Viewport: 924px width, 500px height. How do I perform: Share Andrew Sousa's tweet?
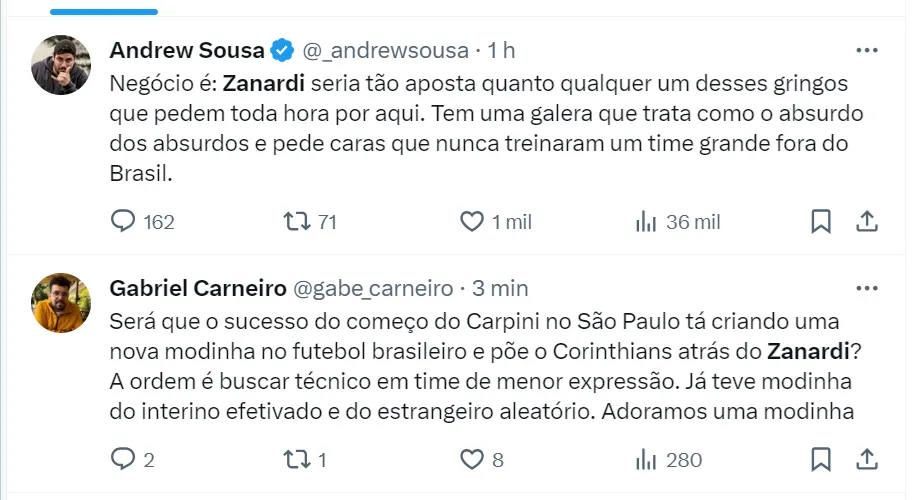pyautogui.click(x=868, y=221)
